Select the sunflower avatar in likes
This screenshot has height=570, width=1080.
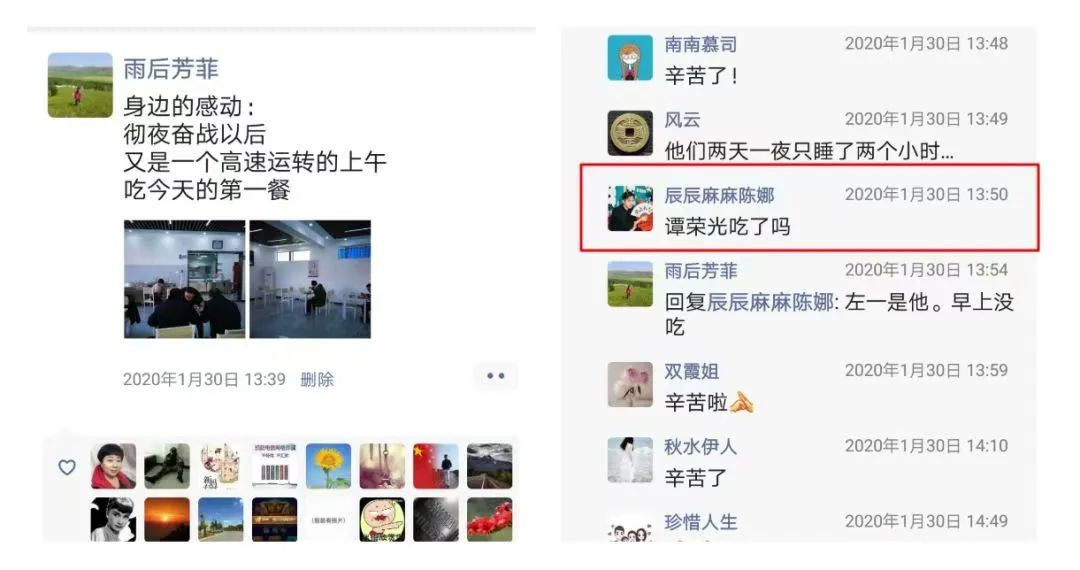point(328,466)
